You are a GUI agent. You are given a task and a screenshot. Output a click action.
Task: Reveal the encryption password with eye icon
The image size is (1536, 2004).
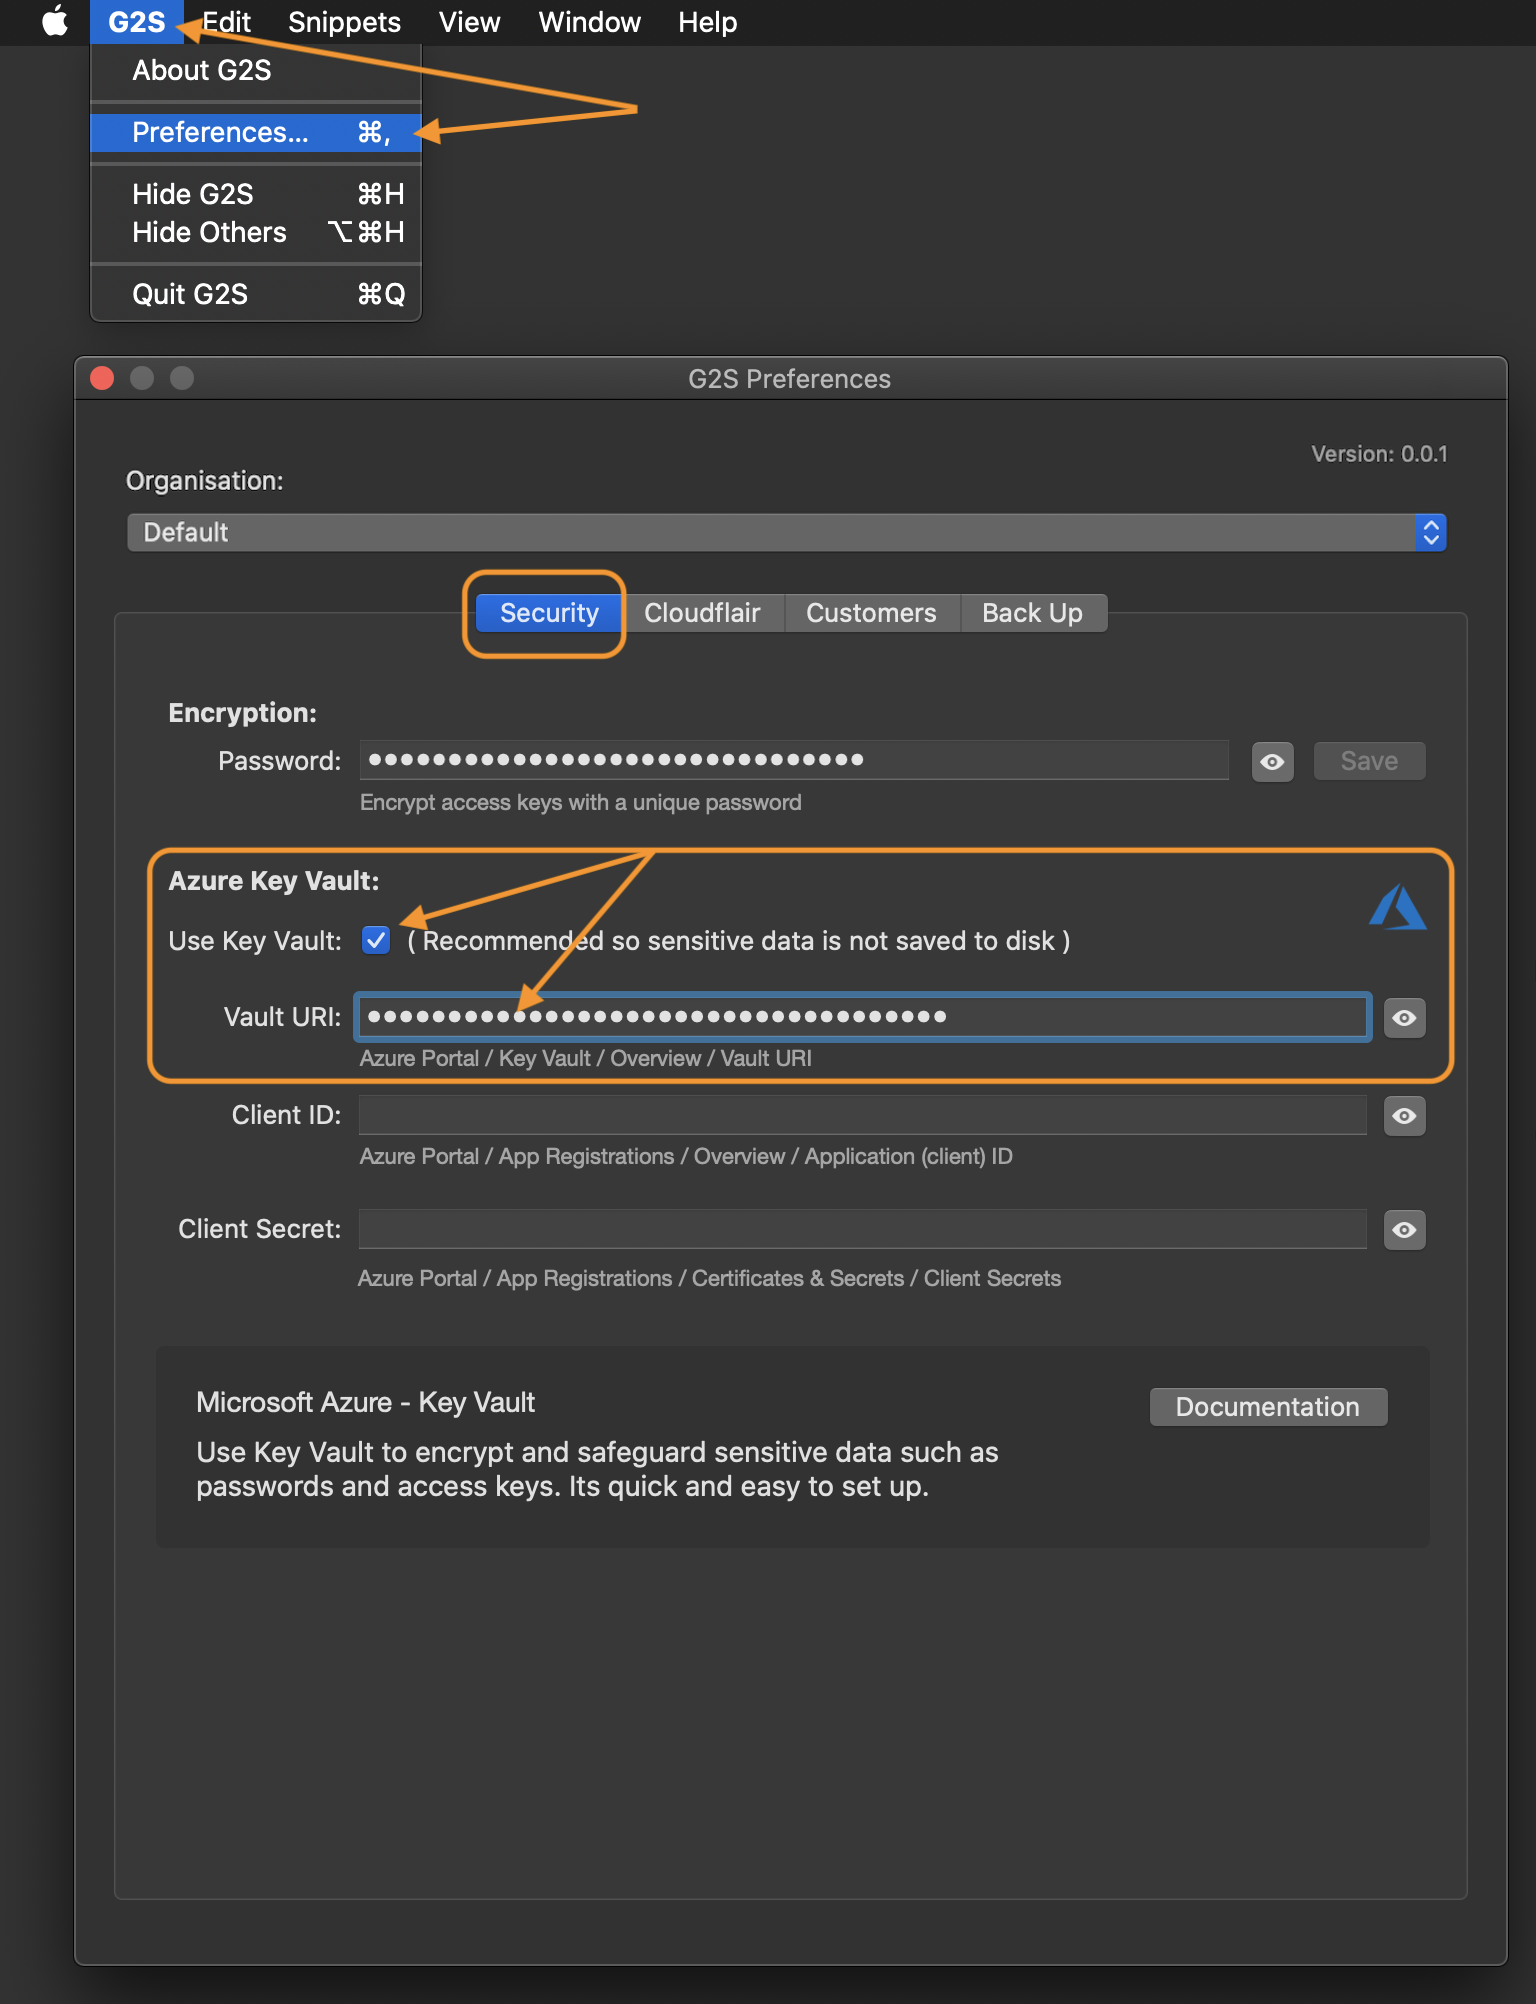pos(1272,762)
